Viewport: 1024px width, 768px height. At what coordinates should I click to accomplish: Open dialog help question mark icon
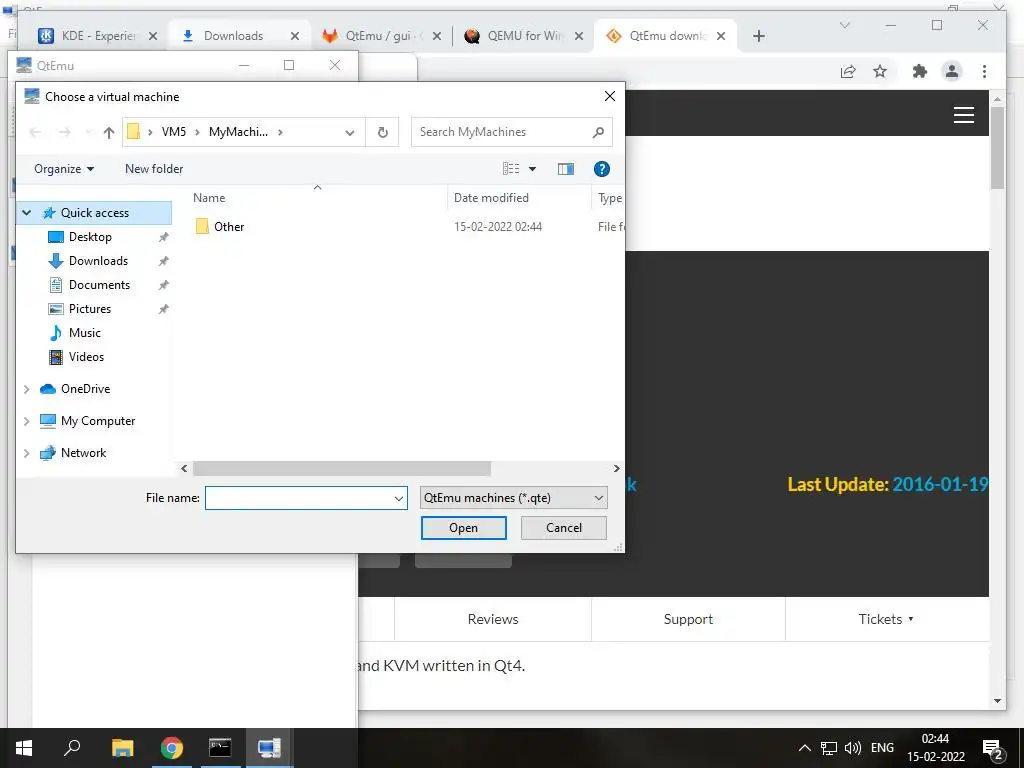pyautogui.click(x=601, y=169)
